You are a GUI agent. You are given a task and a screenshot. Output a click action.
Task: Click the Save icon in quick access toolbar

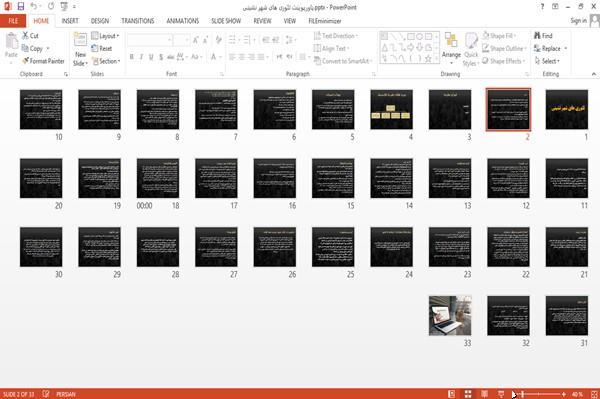(x=21, y=6)
